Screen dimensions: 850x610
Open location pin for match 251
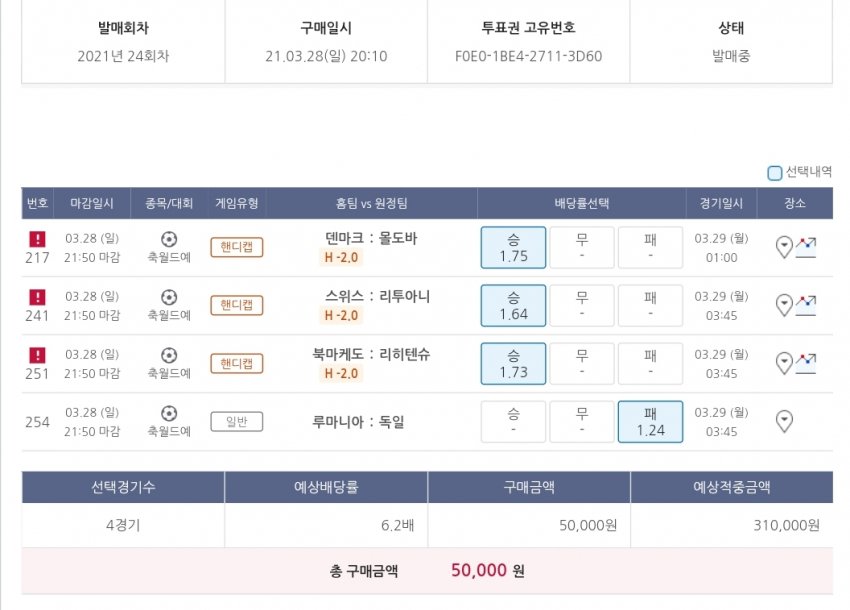point(784,362)
